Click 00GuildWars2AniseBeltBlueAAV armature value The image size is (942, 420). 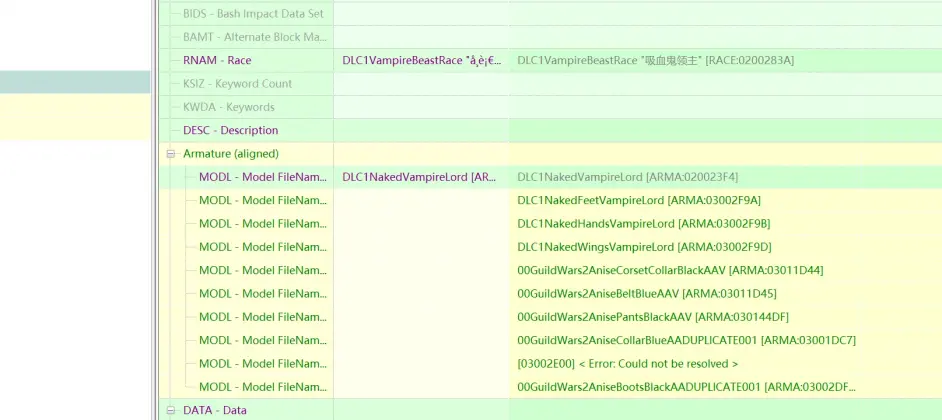[x=646, y=294]
